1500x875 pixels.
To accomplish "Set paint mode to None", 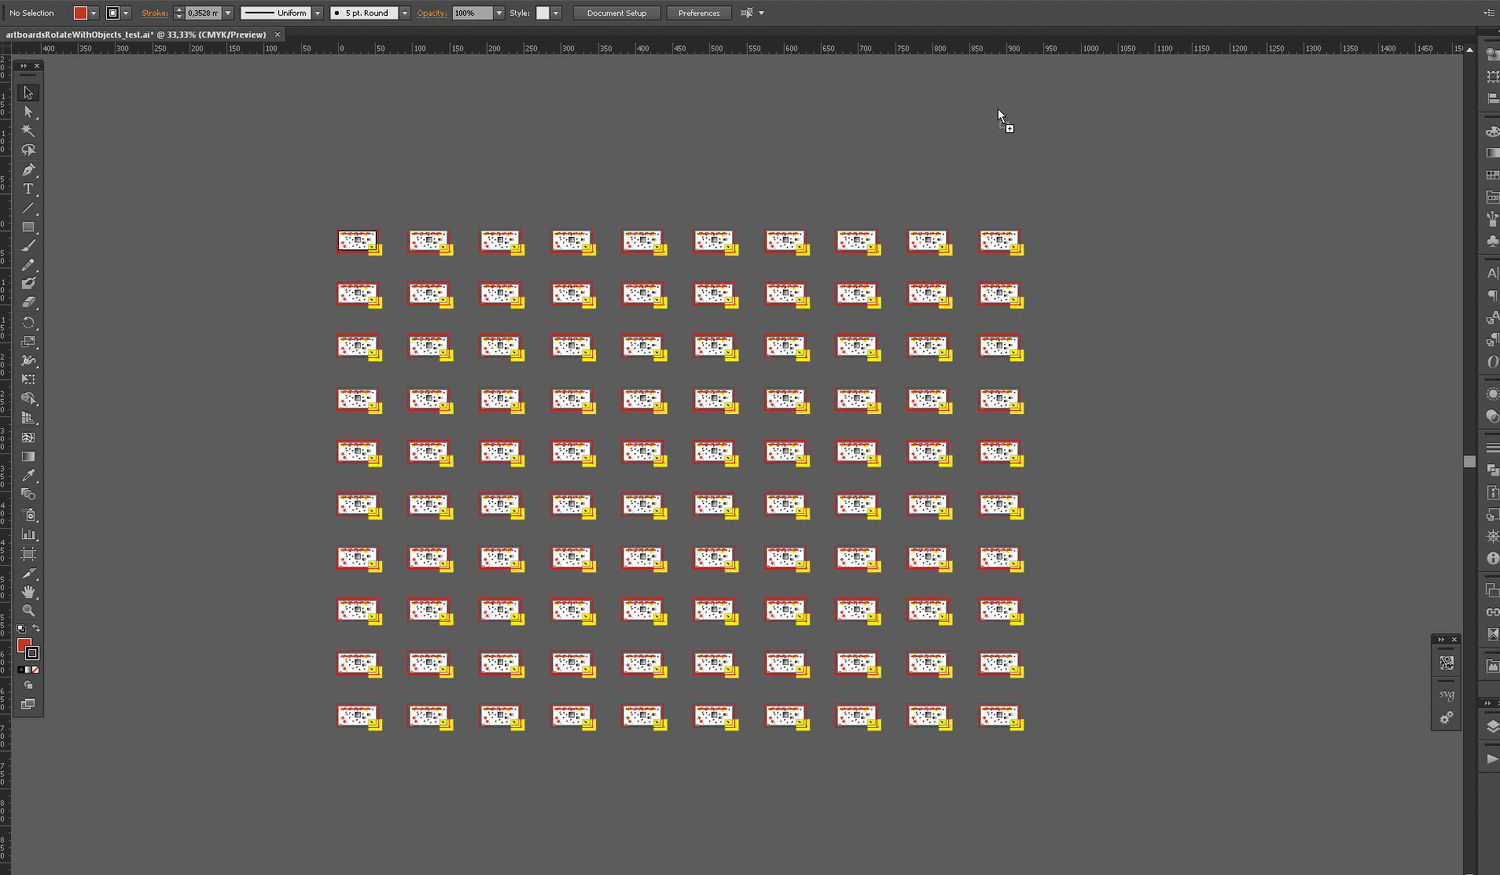I will click(x=36, y=670).
